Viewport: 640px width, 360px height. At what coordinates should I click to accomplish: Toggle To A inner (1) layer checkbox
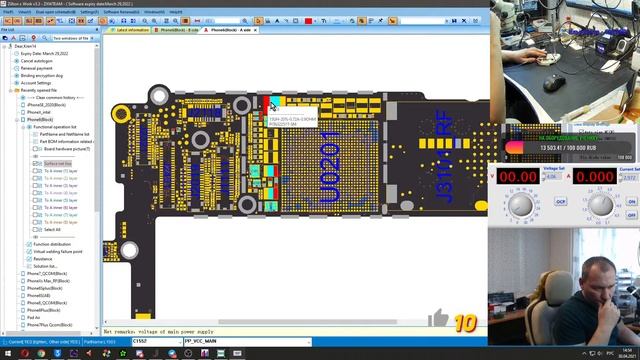pyautogui.click(x=36, y=171)
